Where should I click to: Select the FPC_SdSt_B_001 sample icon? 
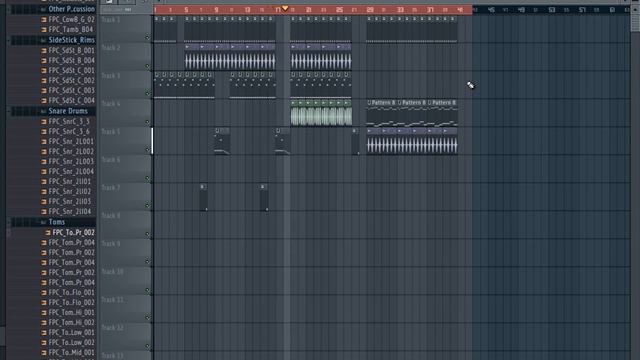(x=44, y=51)
